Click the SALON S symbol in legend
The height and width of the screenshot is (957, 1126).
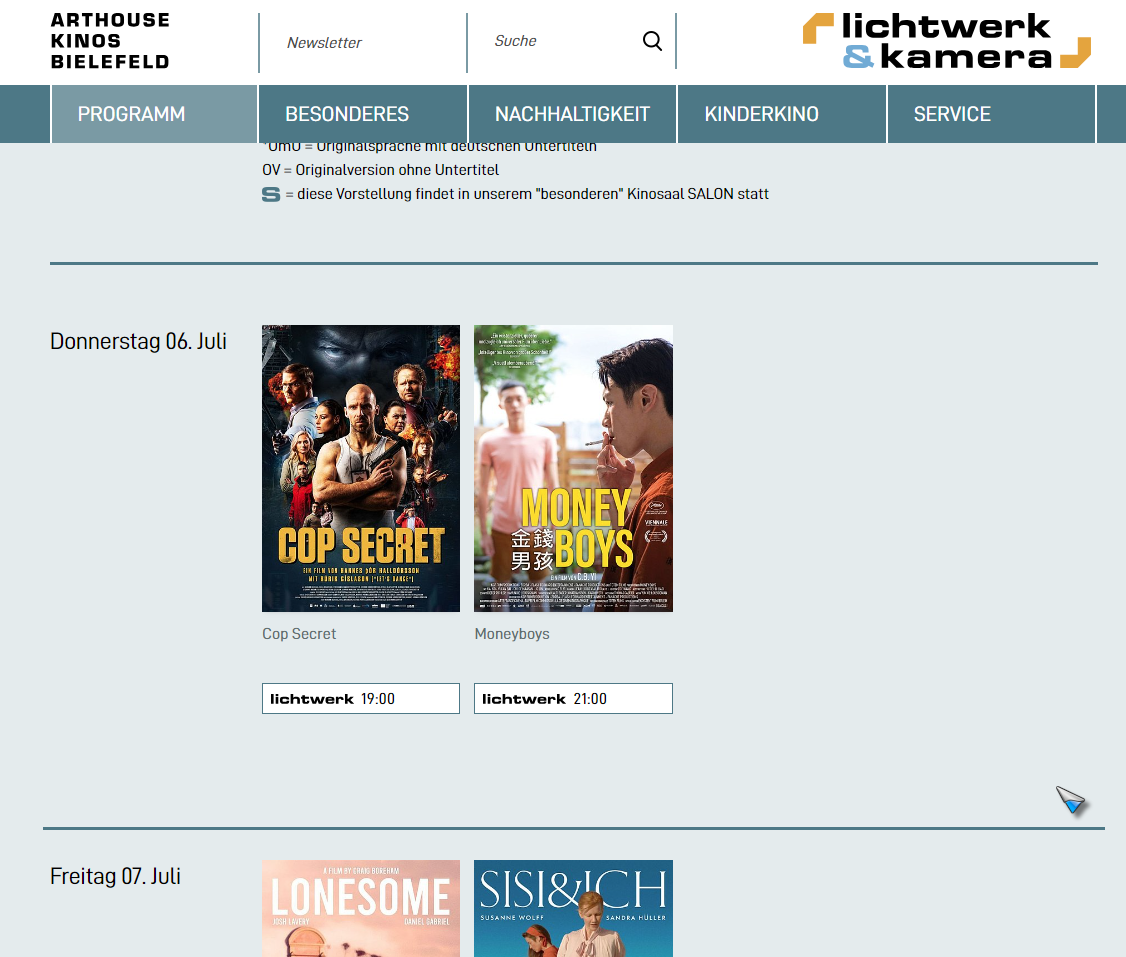pos(271,195)
